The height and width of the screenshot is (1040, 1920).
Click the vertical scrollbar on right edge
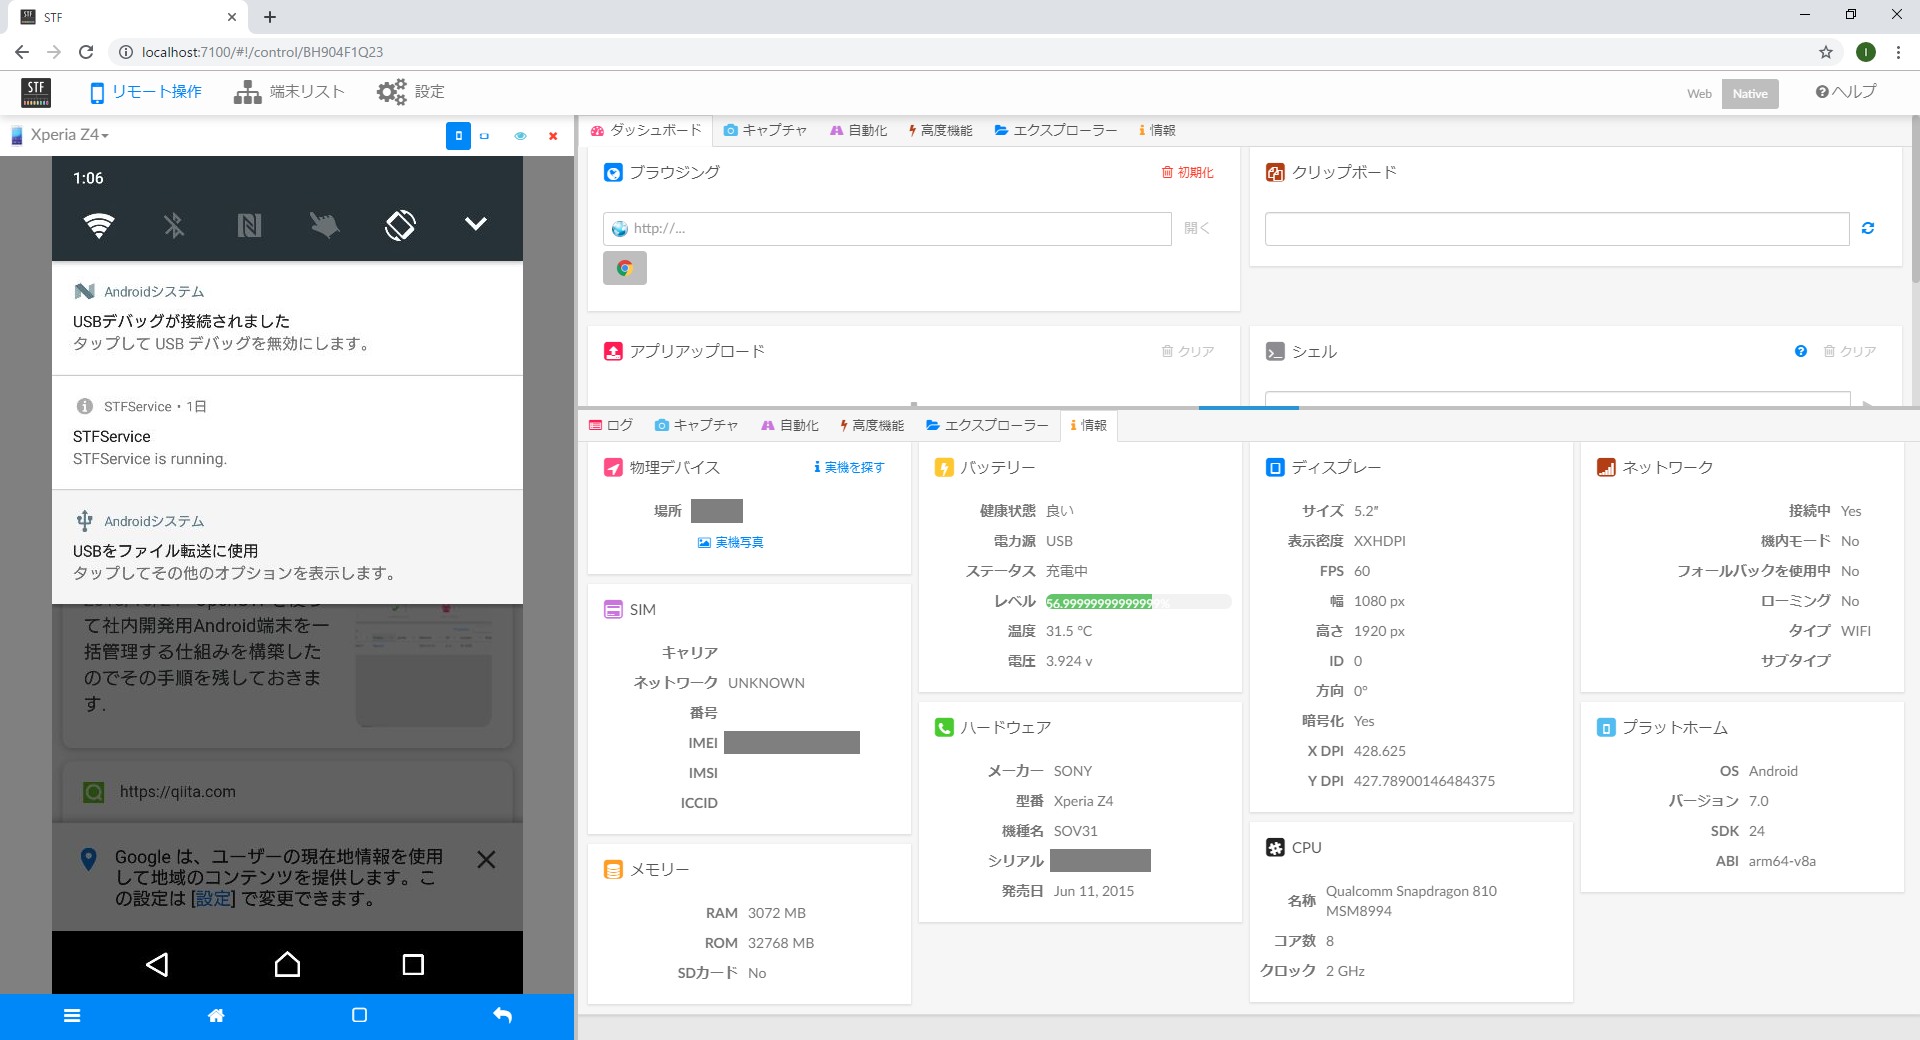pyautogui.click(x=1915, y=200)
